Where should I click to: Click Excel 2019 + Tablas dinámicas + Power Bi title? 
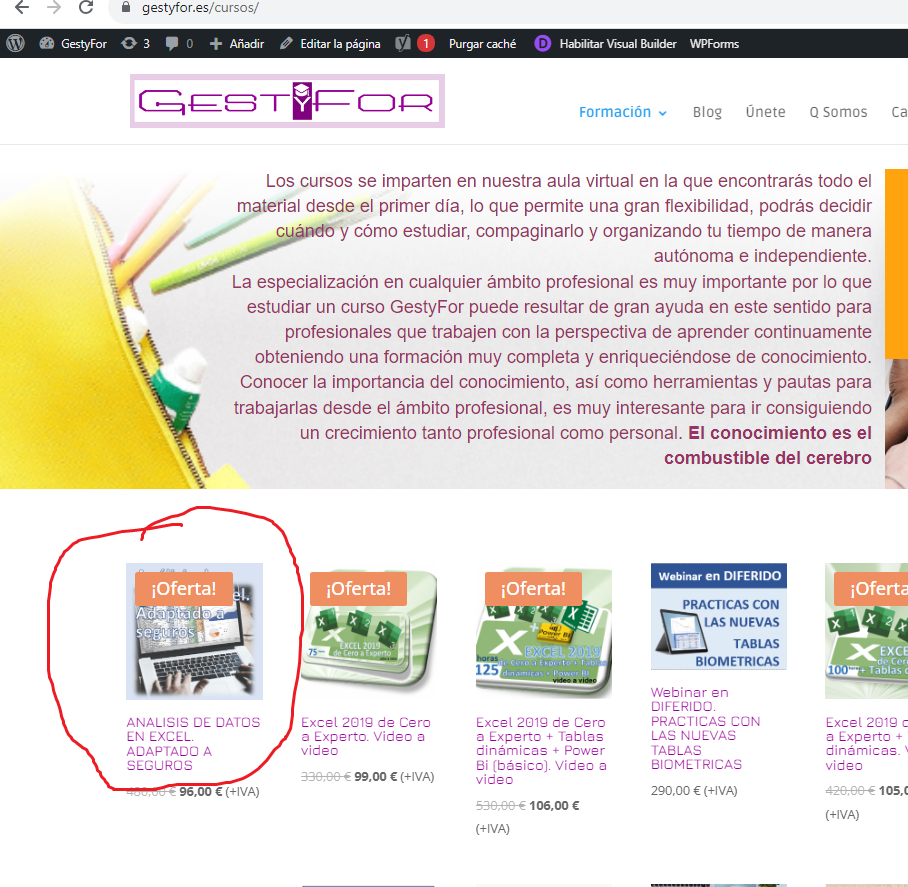(x=541, y=750)
